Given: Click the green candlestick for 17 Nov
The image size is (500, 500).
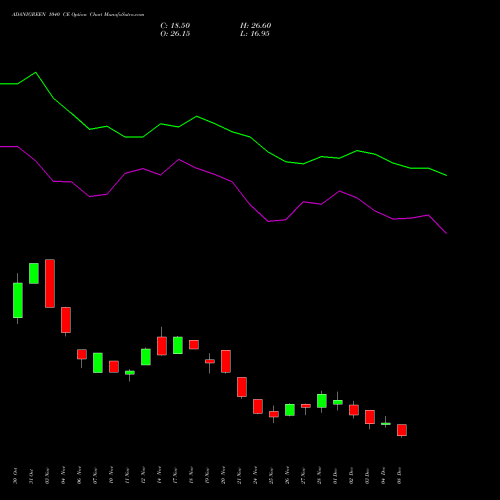Looking at the screenshot, I should 178,345.
